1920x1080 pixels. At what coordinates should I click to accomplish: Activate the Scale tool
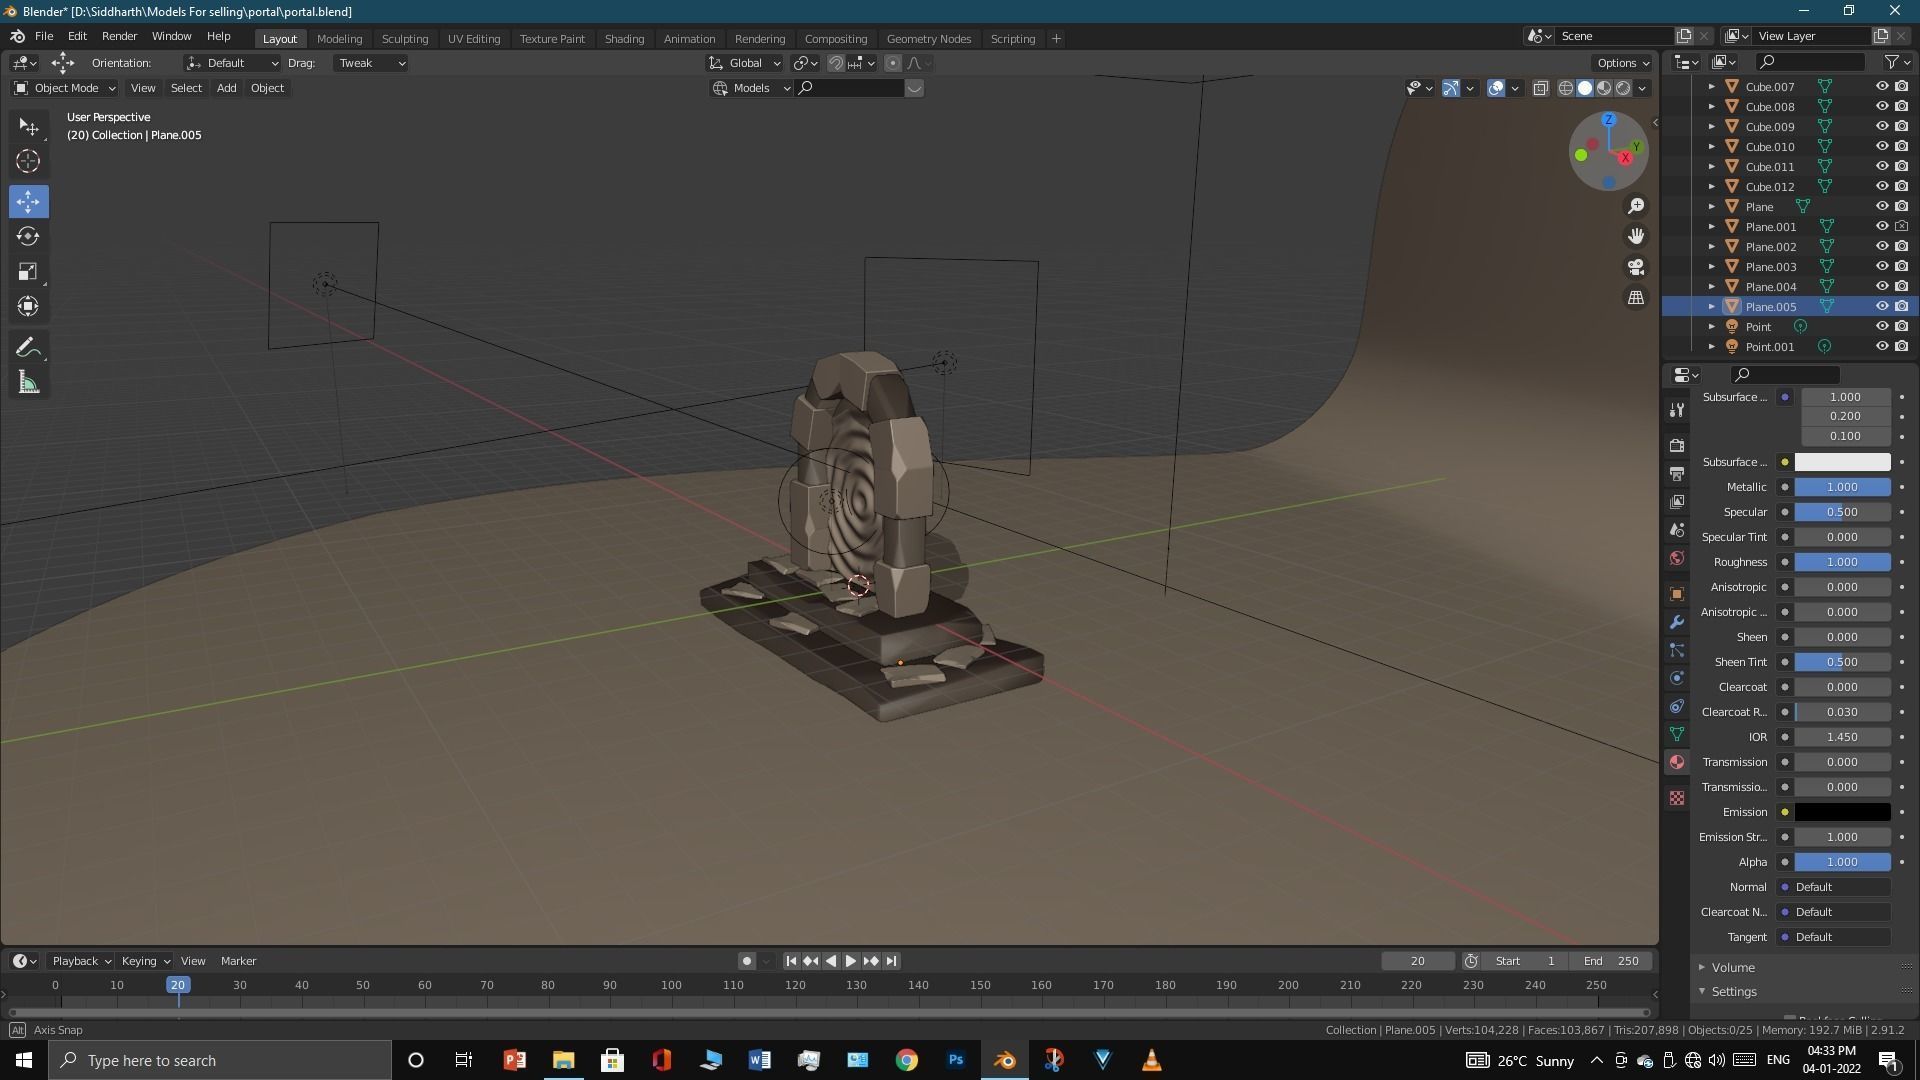tap(28, 272)
